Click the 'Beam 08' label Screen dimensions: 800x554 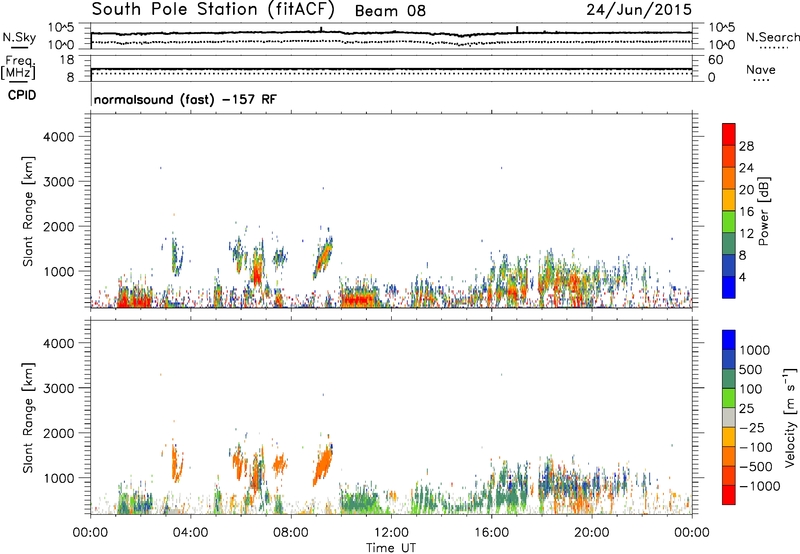coord(390,10)
